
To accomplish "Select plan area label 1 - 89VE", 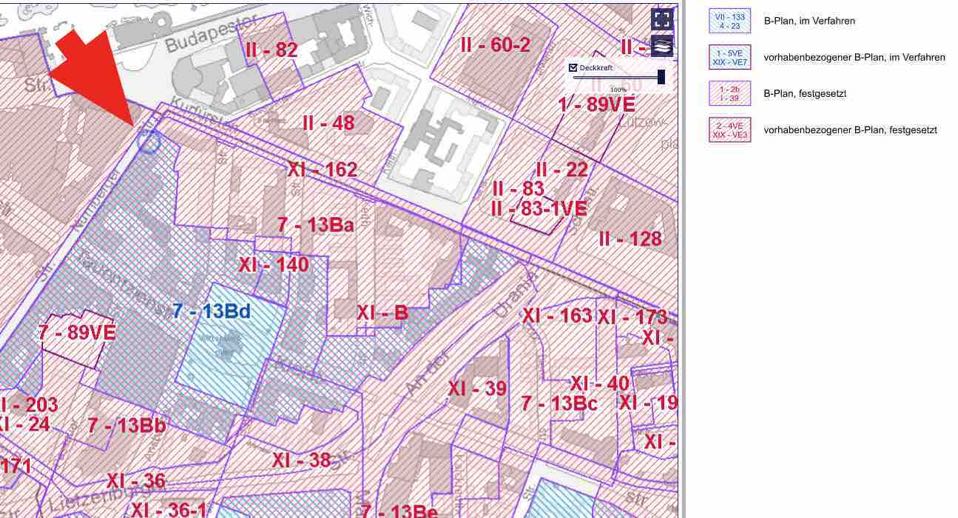I will tap(596, 104).
